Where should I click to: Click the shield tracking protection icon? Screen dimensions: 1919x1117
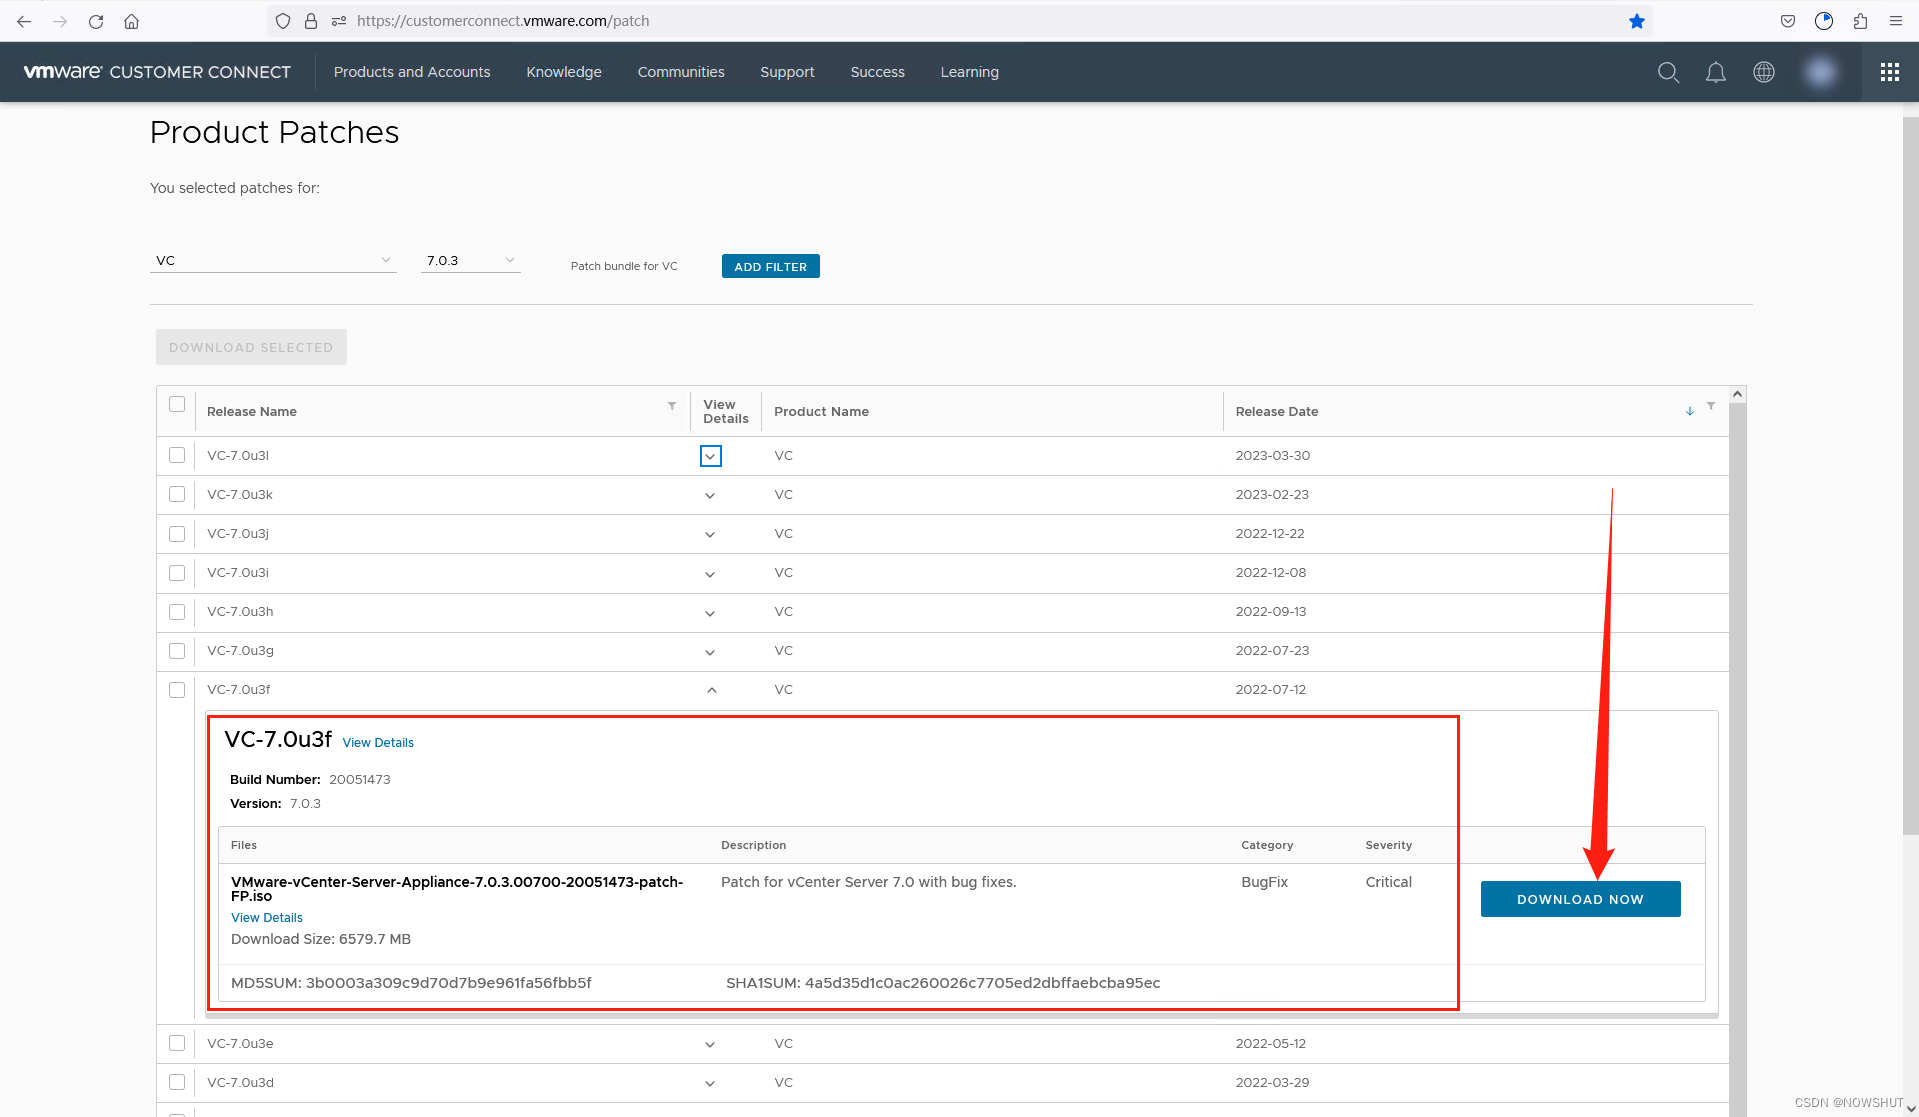point(283,21)
